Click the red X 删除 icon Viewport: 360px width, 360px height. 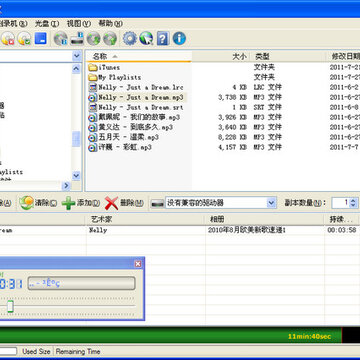point(111,203)
